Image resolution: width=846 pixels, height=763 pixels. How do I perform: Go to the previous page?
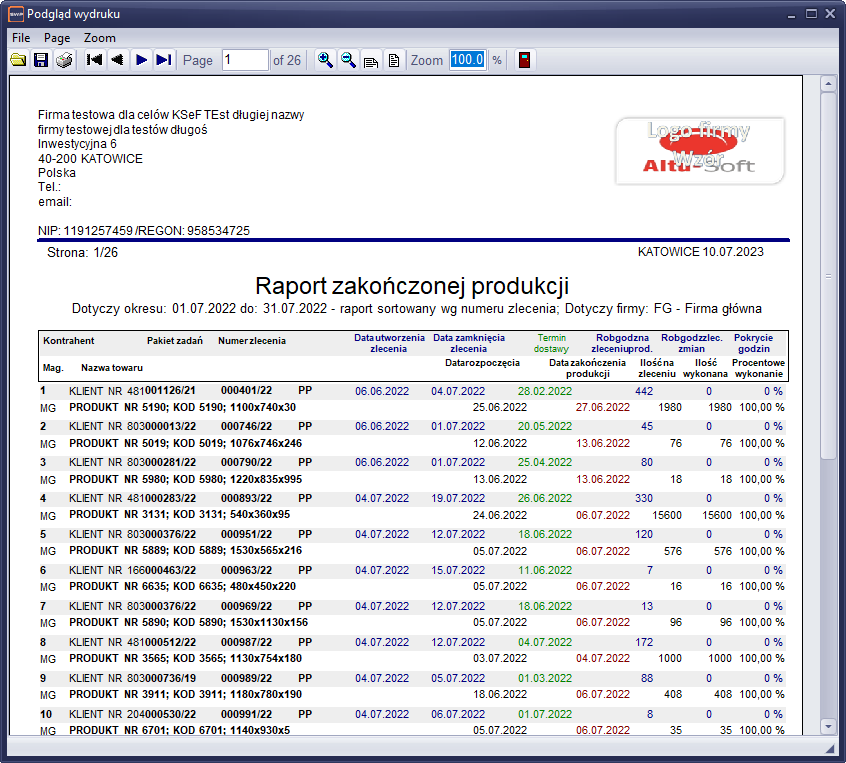(117, 60)
